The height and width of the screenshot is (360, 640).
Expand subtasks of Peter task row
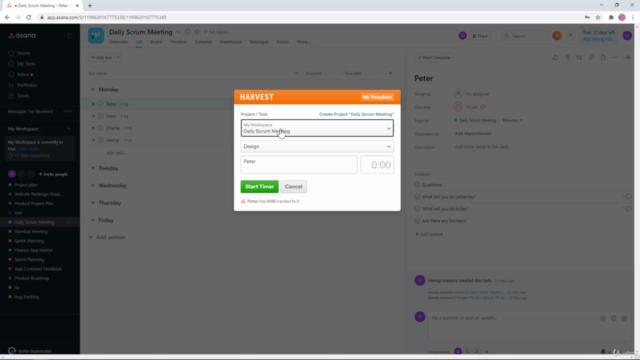pos(93,104)
